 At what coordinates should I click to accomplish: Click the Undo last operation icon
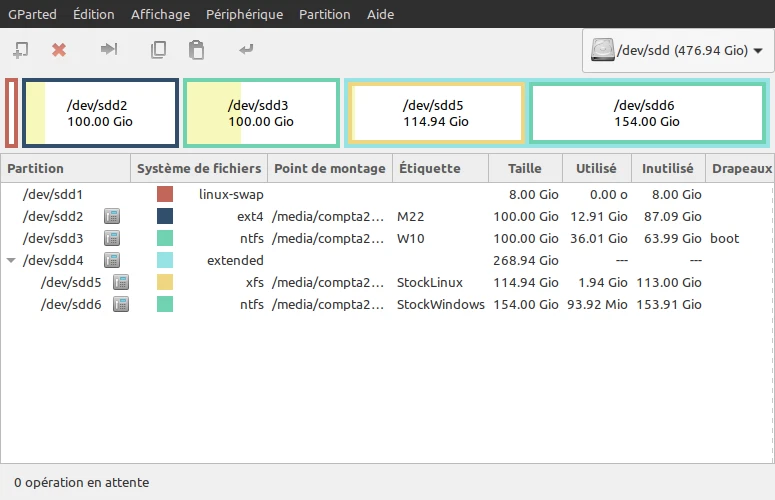click(x=246, y=49)
